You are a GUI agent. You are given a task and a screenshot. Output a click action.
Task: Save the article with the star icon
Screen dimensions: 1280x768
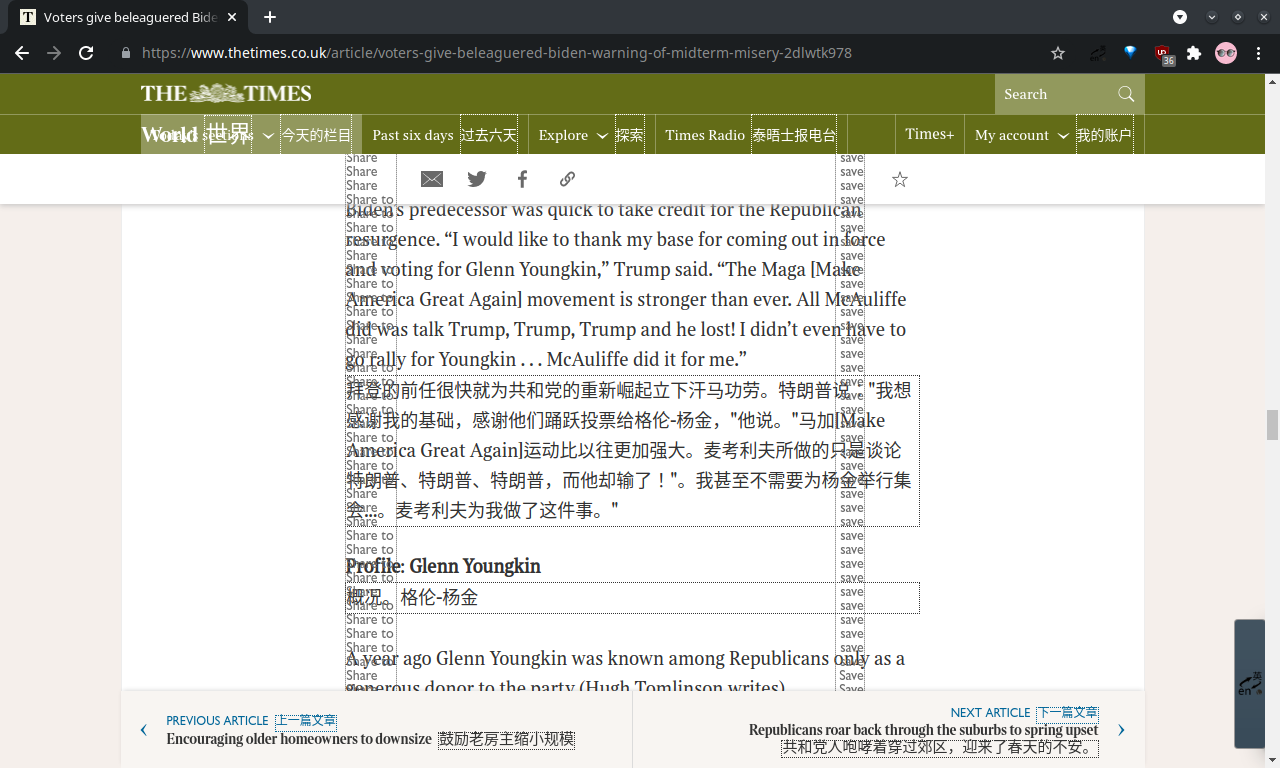(x=899, y=179)
